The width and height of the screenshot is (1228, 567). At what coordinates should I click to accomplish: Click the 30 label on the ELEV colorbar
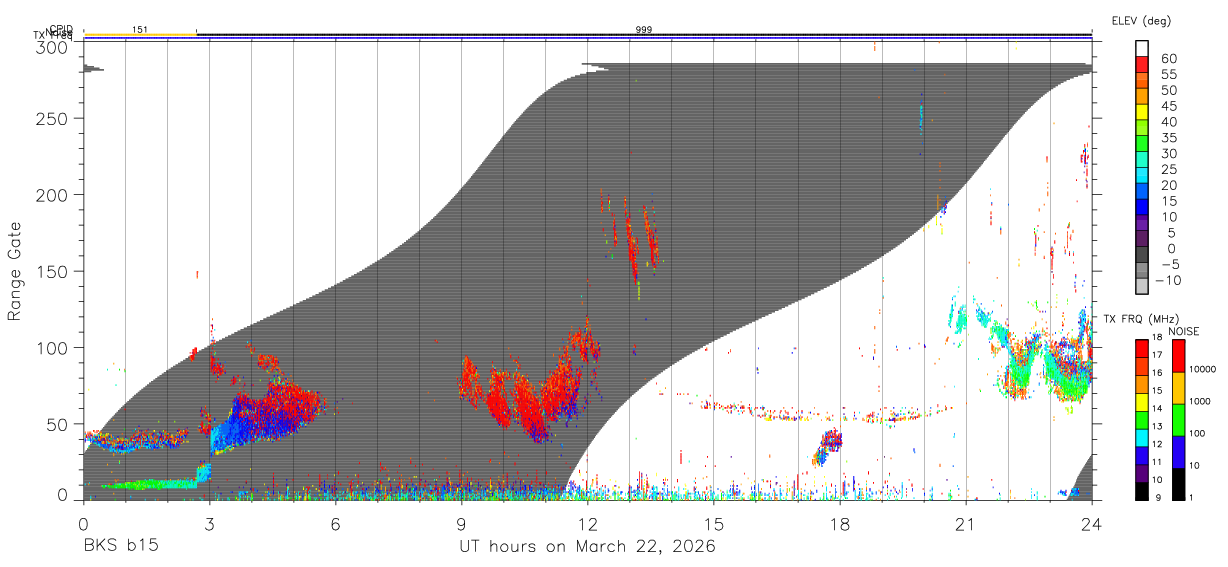(1168, 153)
